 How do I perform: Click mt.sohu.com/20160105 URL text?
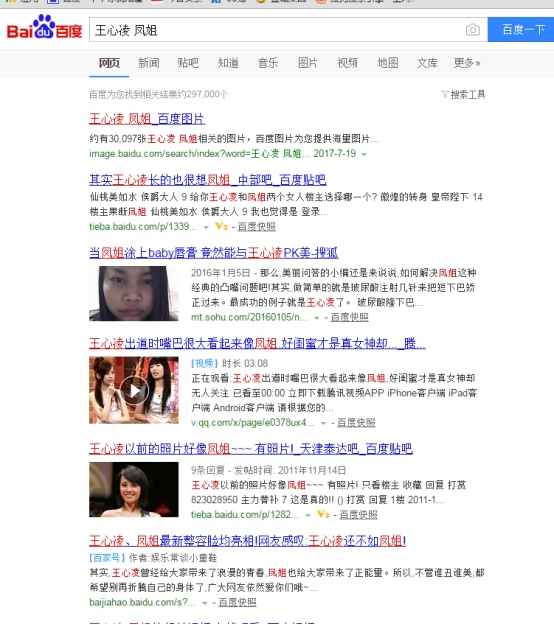coord(249,317)
